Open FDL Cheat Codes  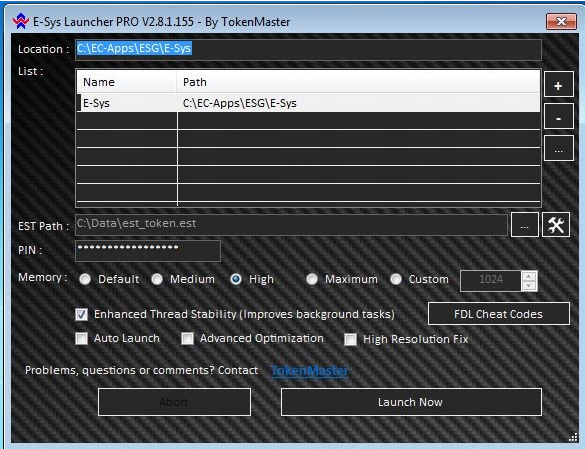pos(498,314)
